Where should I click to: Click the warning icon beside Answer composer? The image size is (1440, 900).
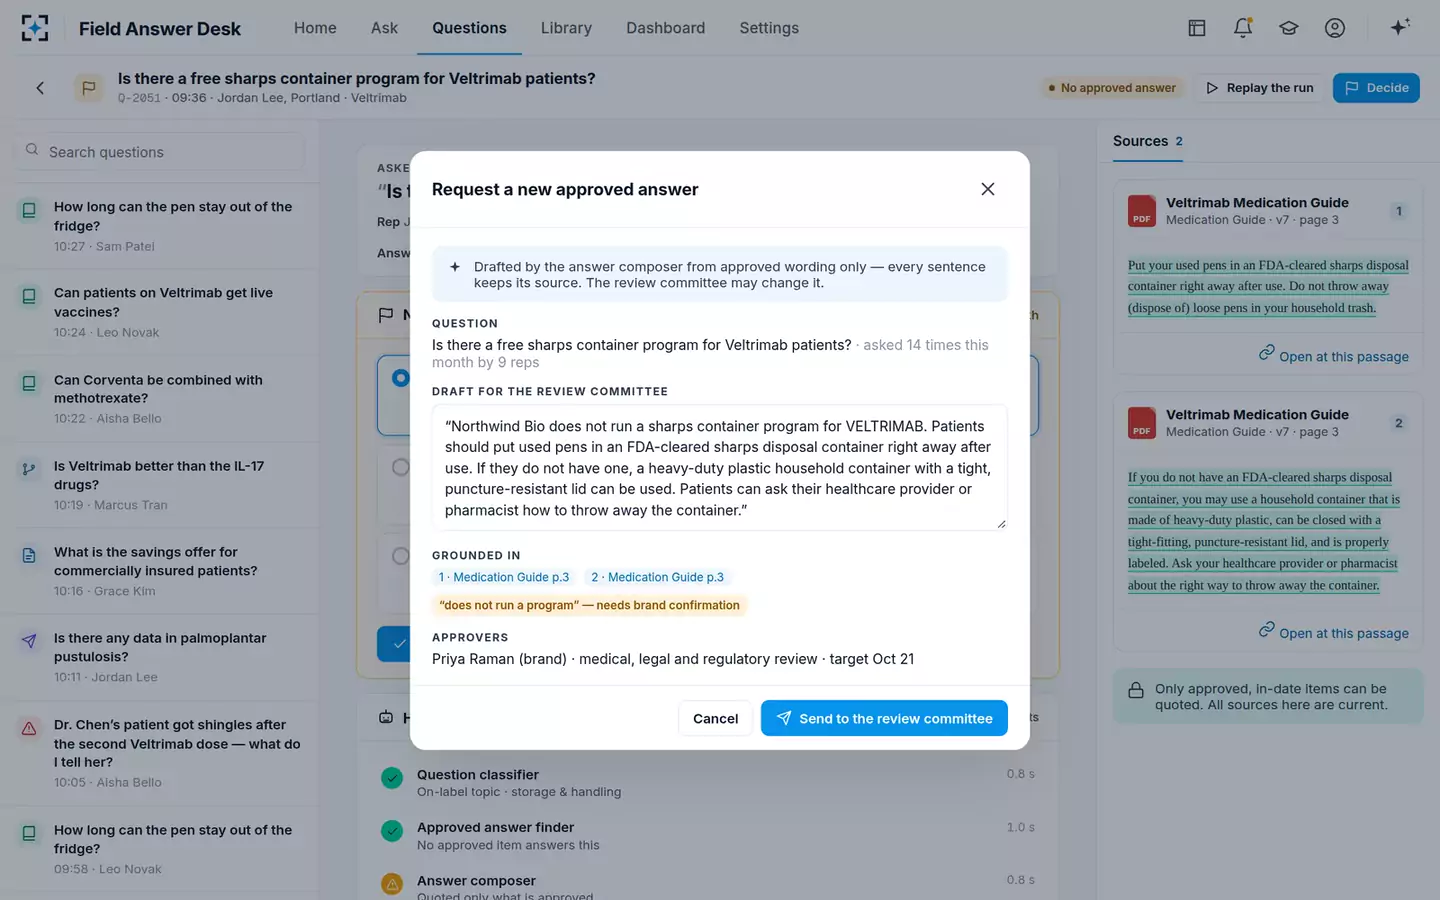click(x=392, y=884)
